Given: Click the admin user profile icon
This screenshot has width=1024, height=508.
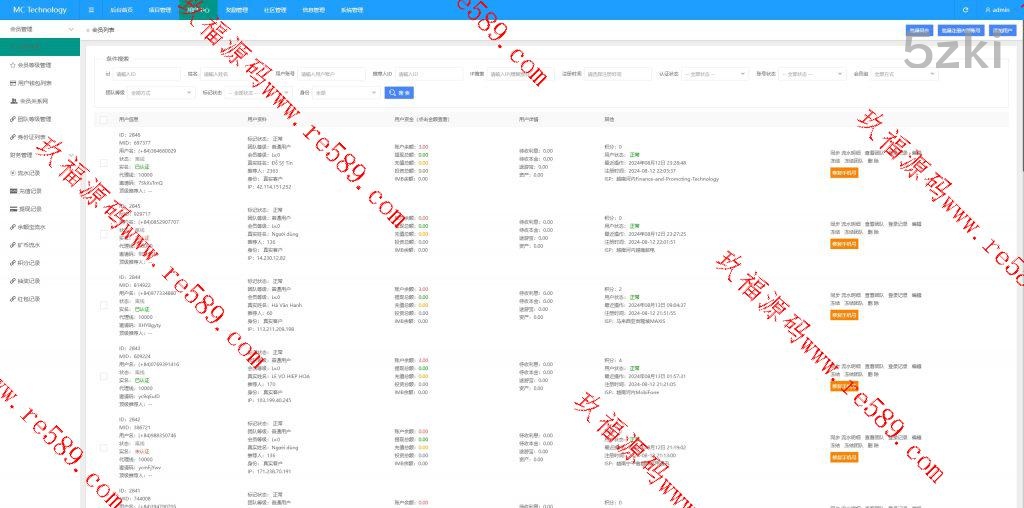Looking at the screenshot, I should tap(988, 10).
